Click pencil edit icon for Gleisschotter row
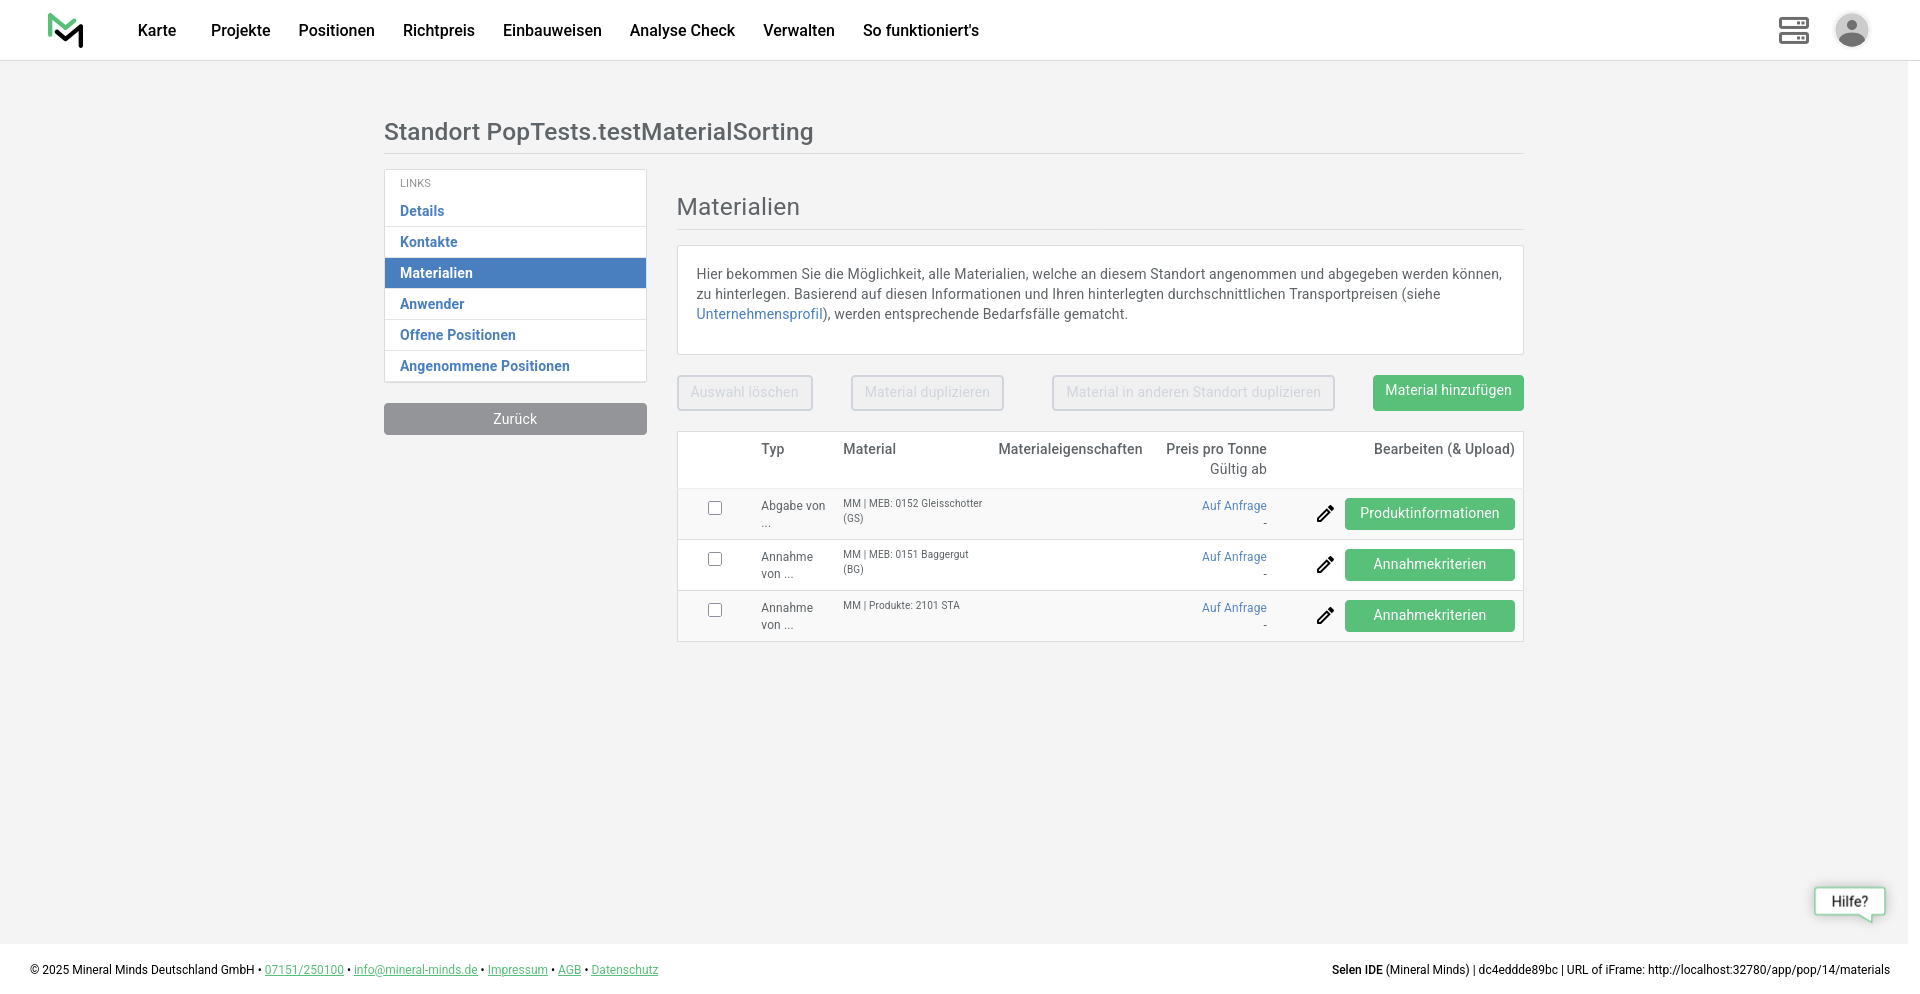 click(x=1325, y=514)
